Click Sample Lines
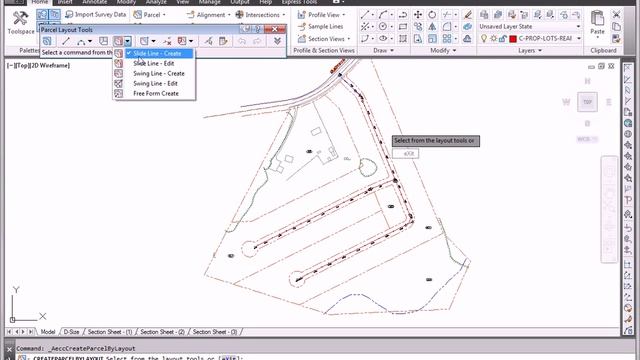This screenshot has height=360, width=640. coord(320,27)
